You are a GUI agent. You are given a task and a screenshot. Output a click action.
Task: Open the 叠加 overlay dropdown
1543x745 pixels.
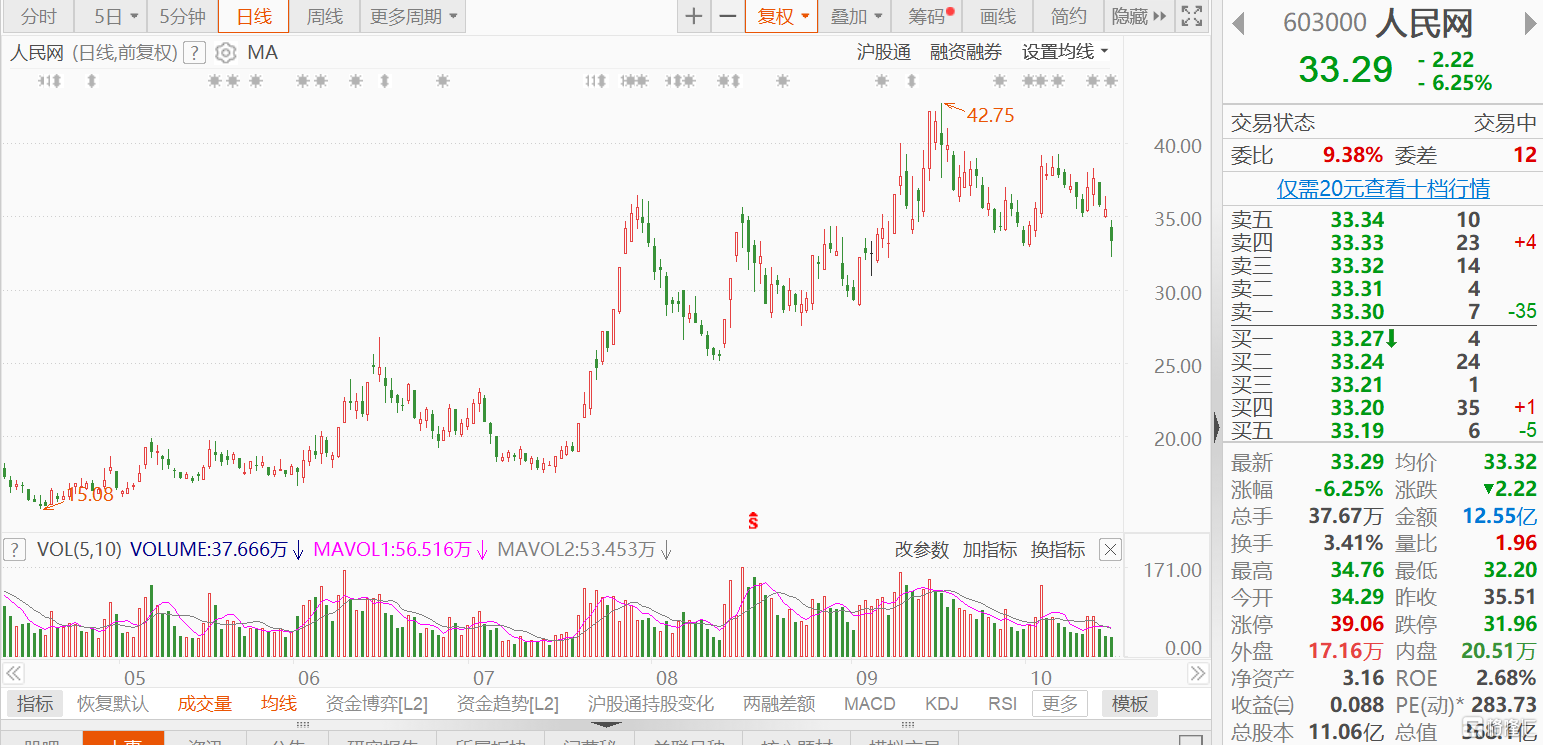coord(857,16)
